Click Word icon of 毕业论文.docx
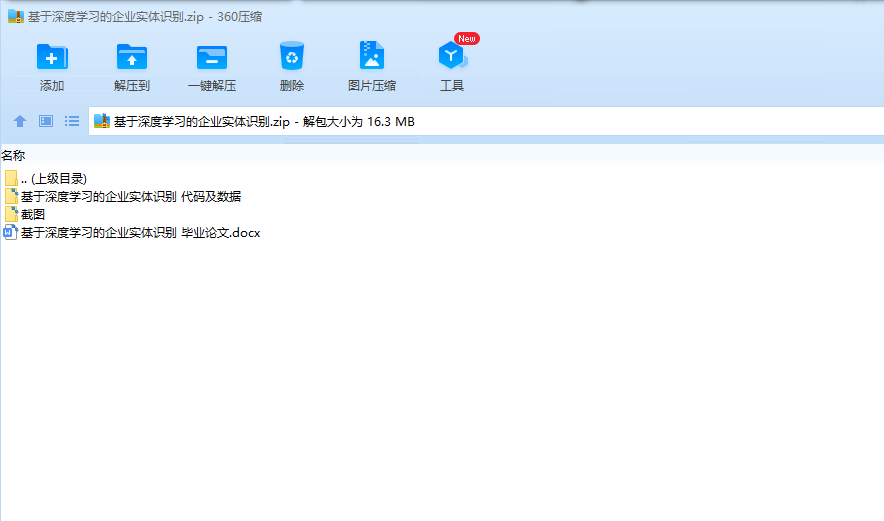The image size is (884, 521). click(x=11, y=232)
